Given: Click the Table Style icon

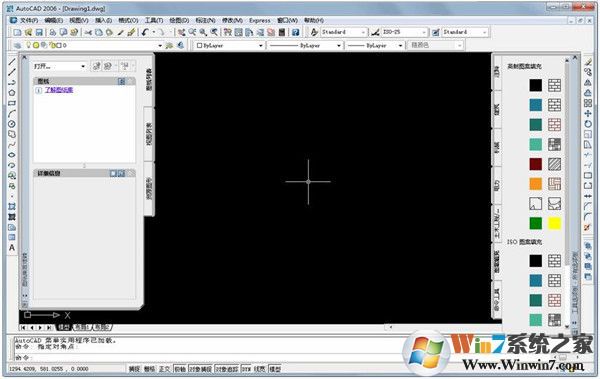Looking at the screenshot, I should 435,33.
